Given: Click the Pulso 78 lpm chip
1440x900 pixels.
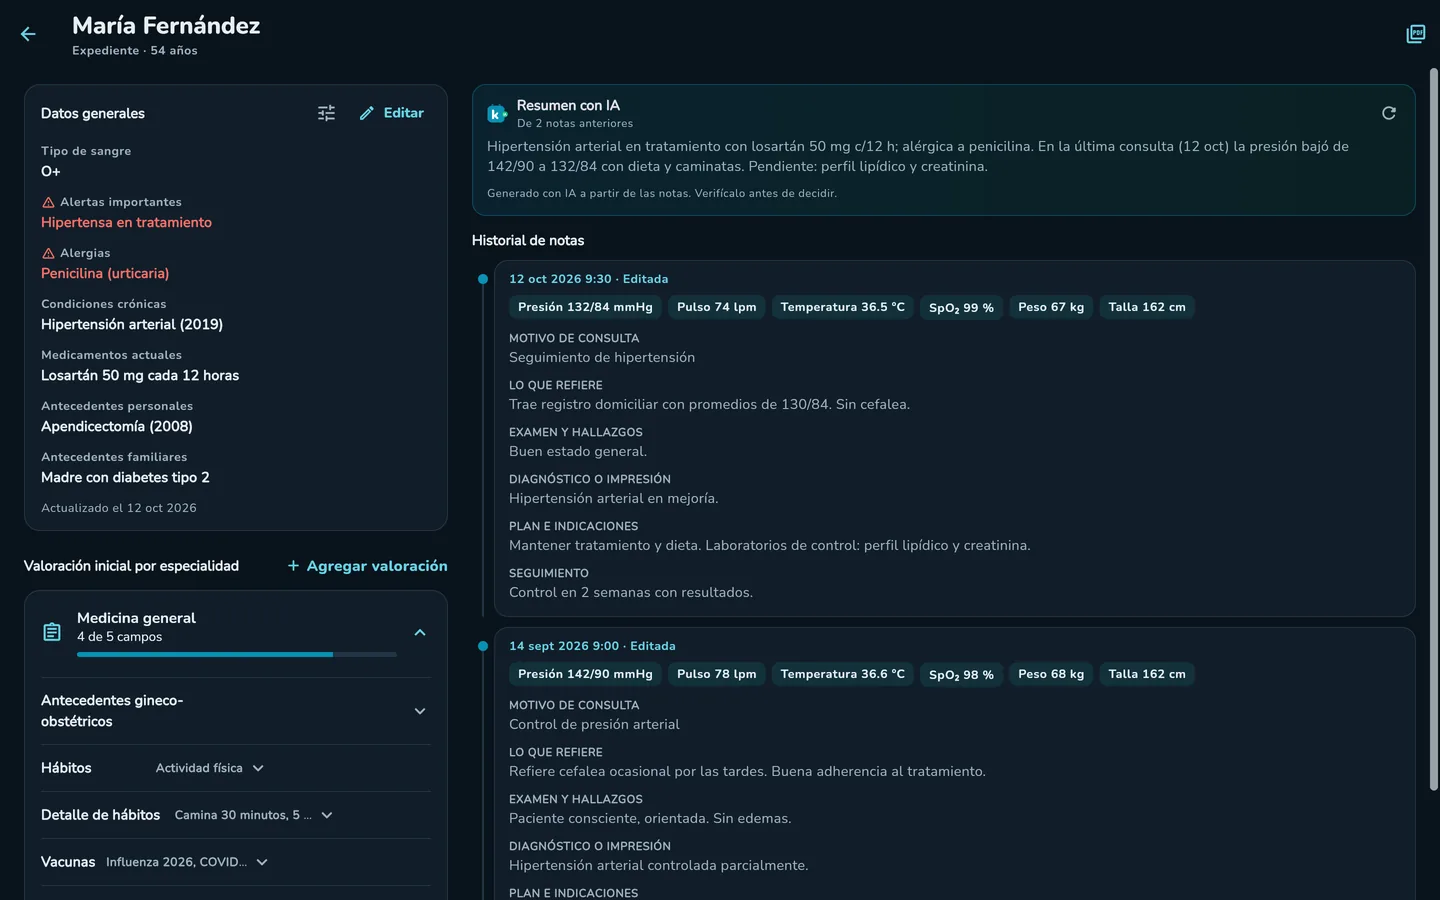Looking at the screenshot, I should pyautogui.click(x=716, y=674).
